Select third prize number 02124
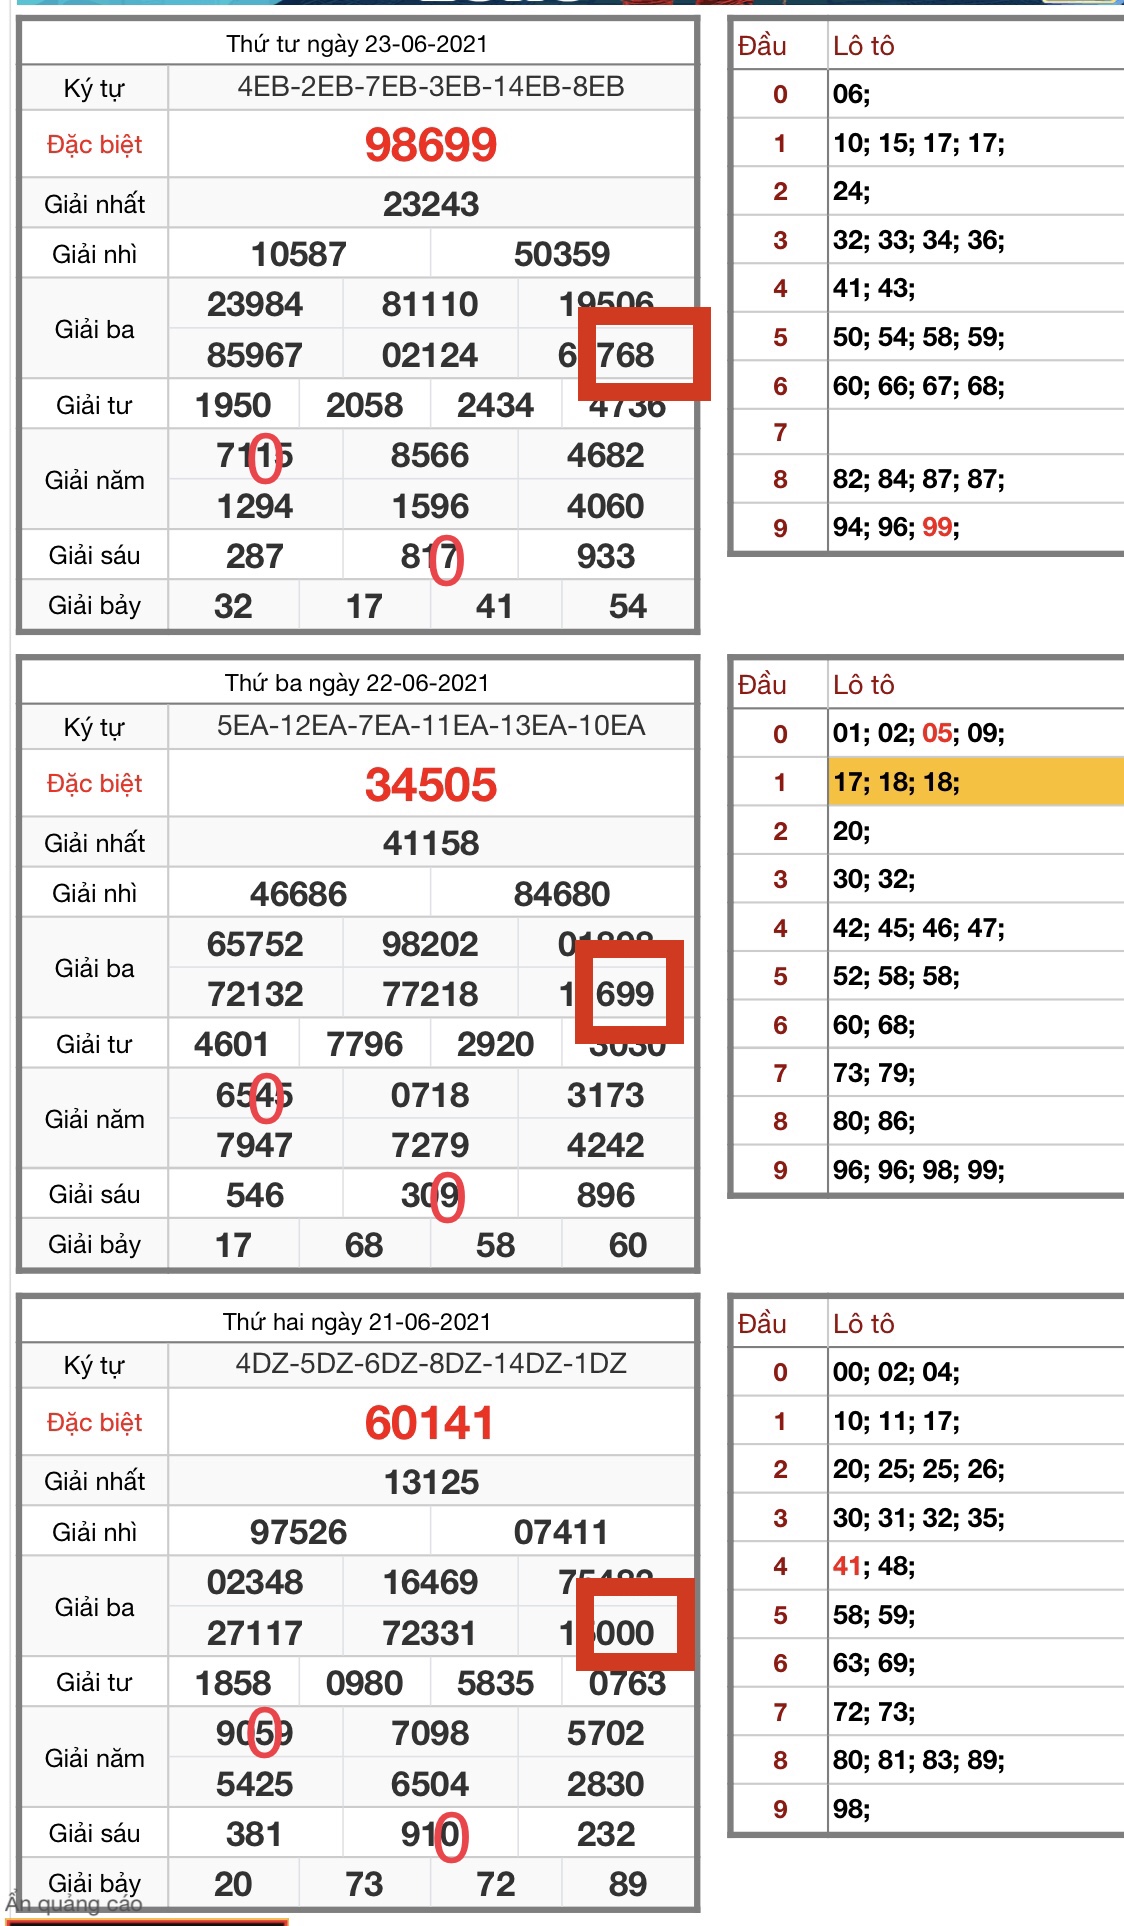Screen dimensions: 1124x1926 point(430,355)
